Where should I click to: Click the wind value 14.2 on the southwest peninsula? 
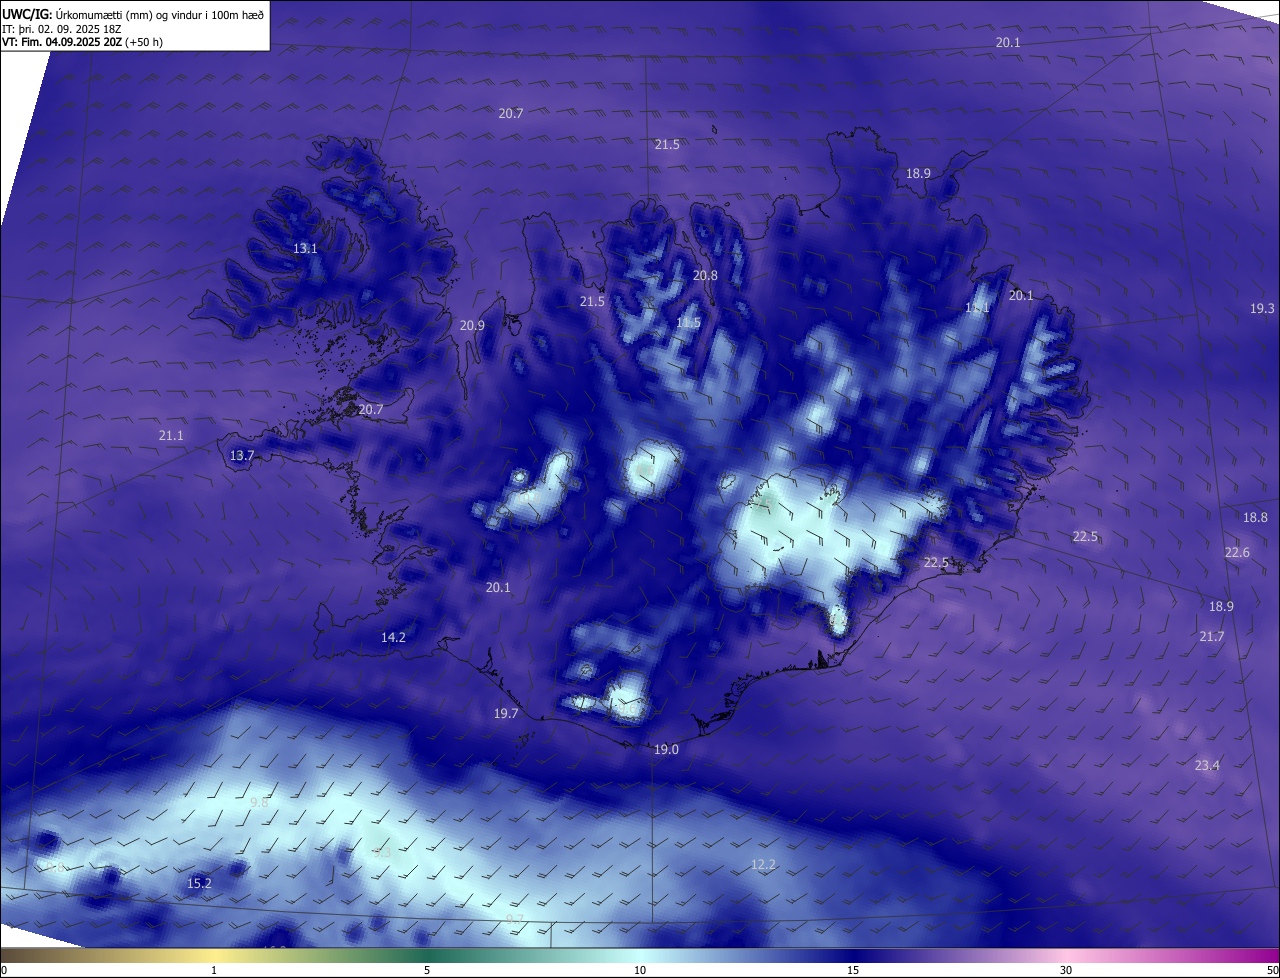pyautogui.click(x=393, y=637)
